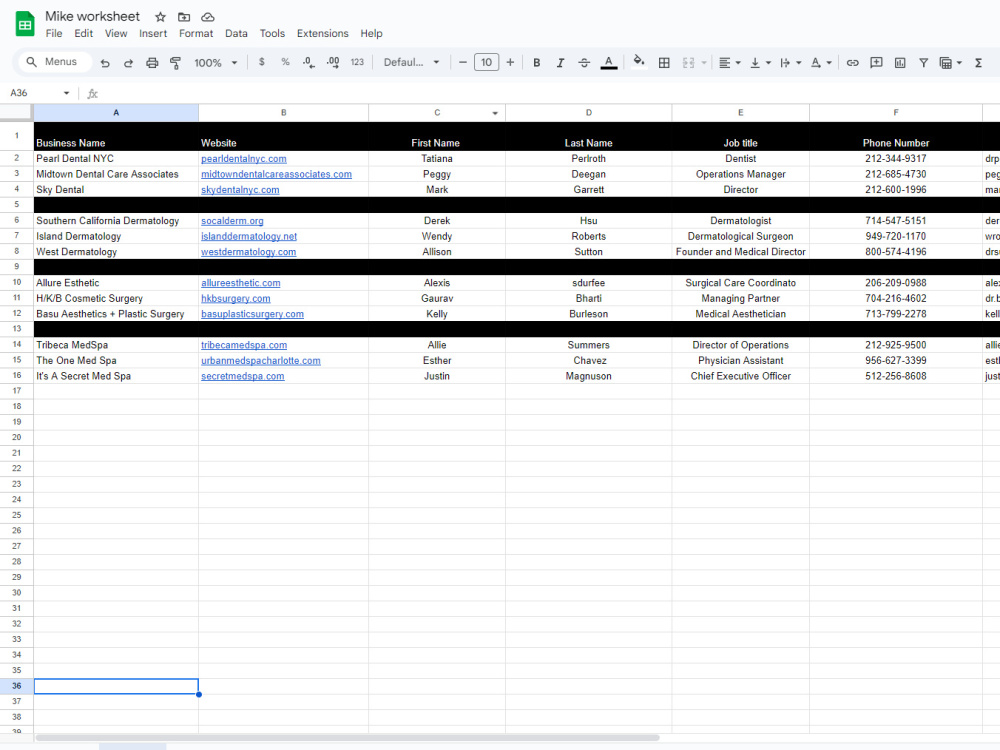Toggle bold formatting

pos(536,62)
